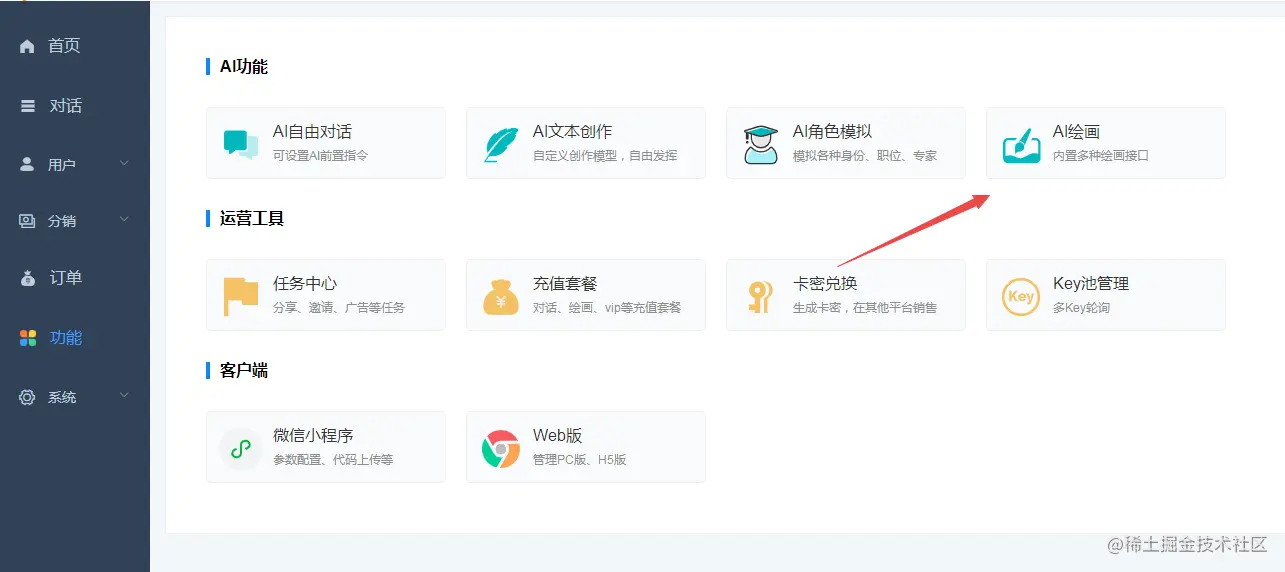Click the list icon beside 对话
1285x572 pixels.
[x=27, y=106]
